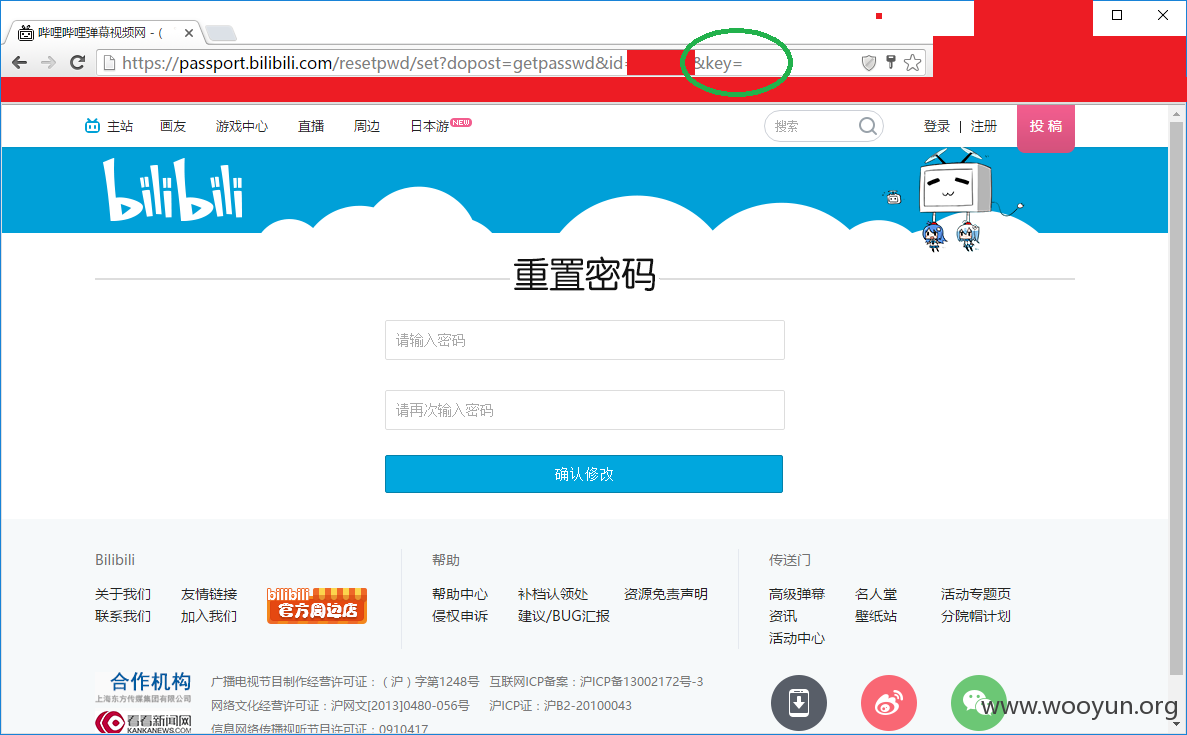Focus the 请输入密码 field

click(x=584, y=340)
